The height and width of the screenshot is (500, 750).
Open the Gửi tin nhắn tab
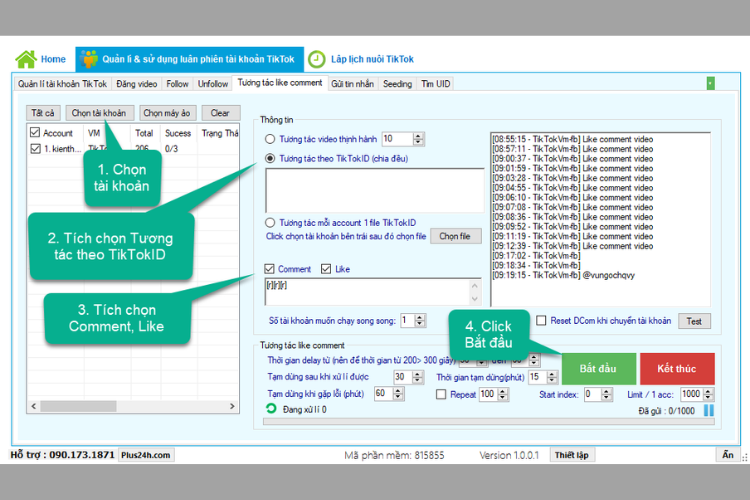coord(353,84)
